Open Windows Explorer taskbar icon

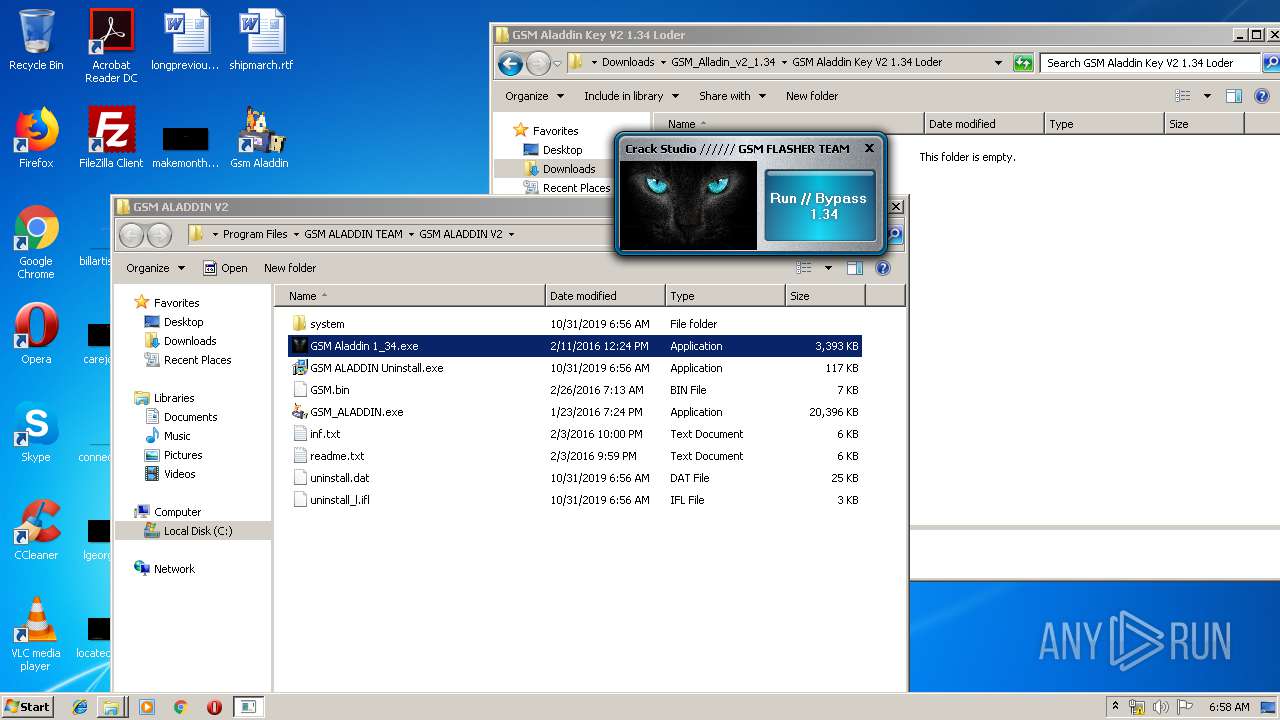pos(111,707)
